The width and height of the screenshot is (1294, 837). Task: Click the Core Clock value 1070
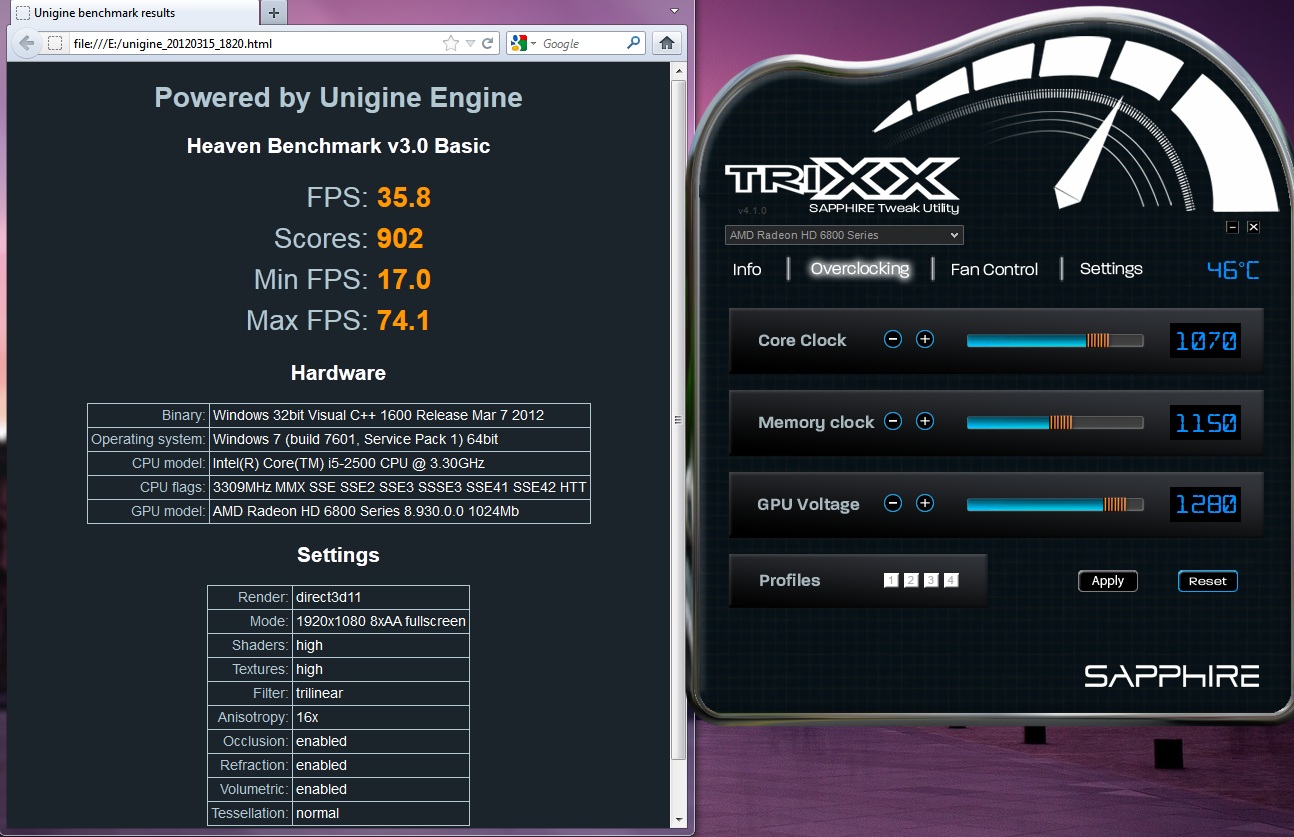point(1205,340)
